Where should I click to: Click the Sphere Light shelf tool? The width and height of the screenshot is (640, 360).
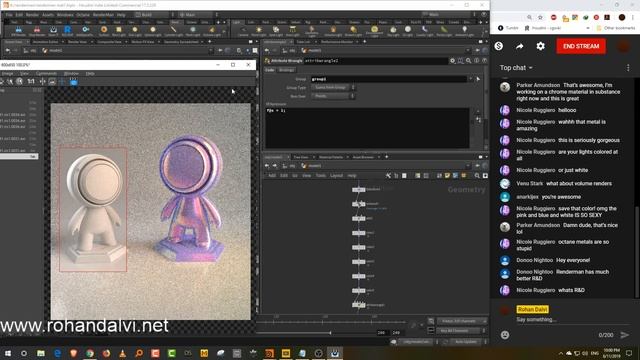(x=153, y=31)
